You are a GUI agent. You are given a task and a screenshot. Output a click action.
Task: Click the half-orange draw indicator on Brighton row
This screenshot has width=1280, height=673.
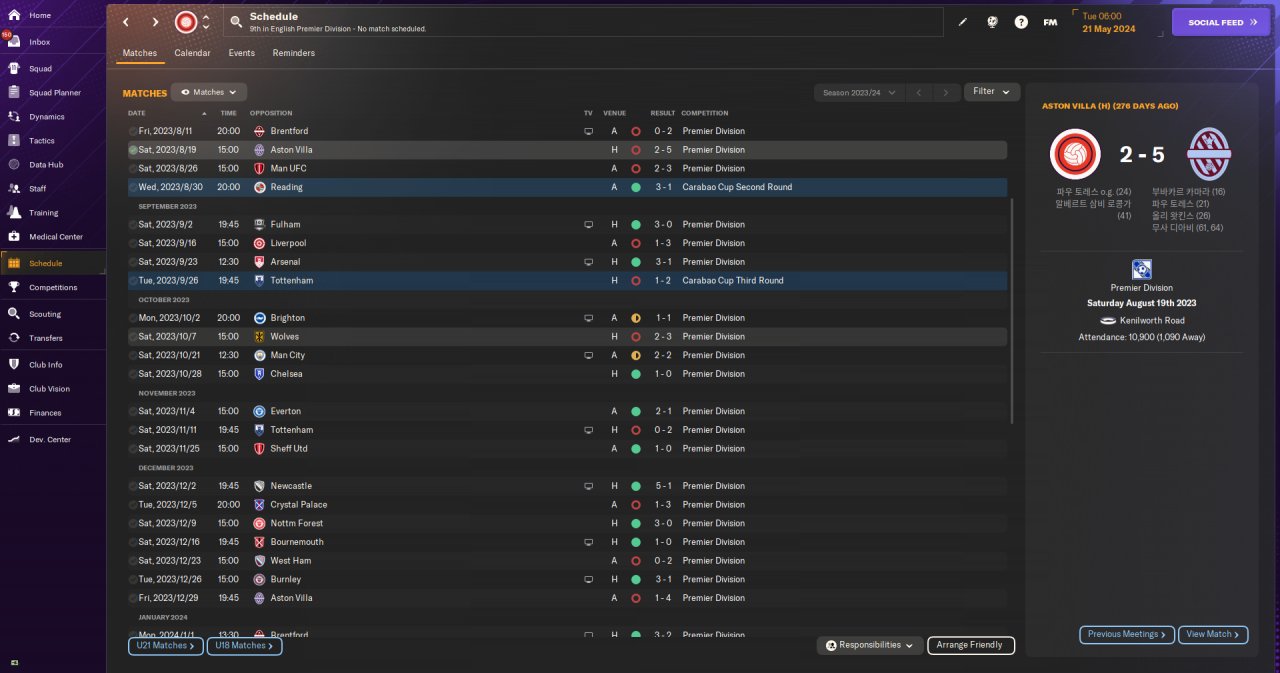pos(636,318)
